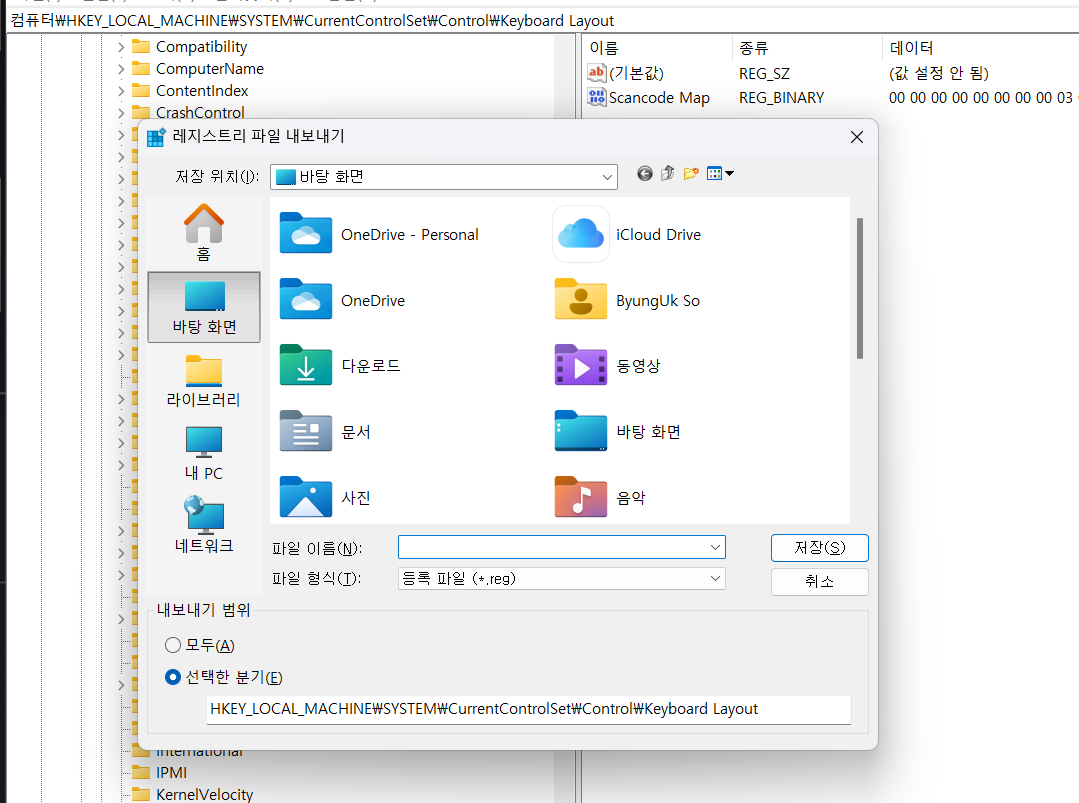1079x803 pixels.
Task: Click the 취소 button
Action: pyautogui.click(x=819, y=581)
